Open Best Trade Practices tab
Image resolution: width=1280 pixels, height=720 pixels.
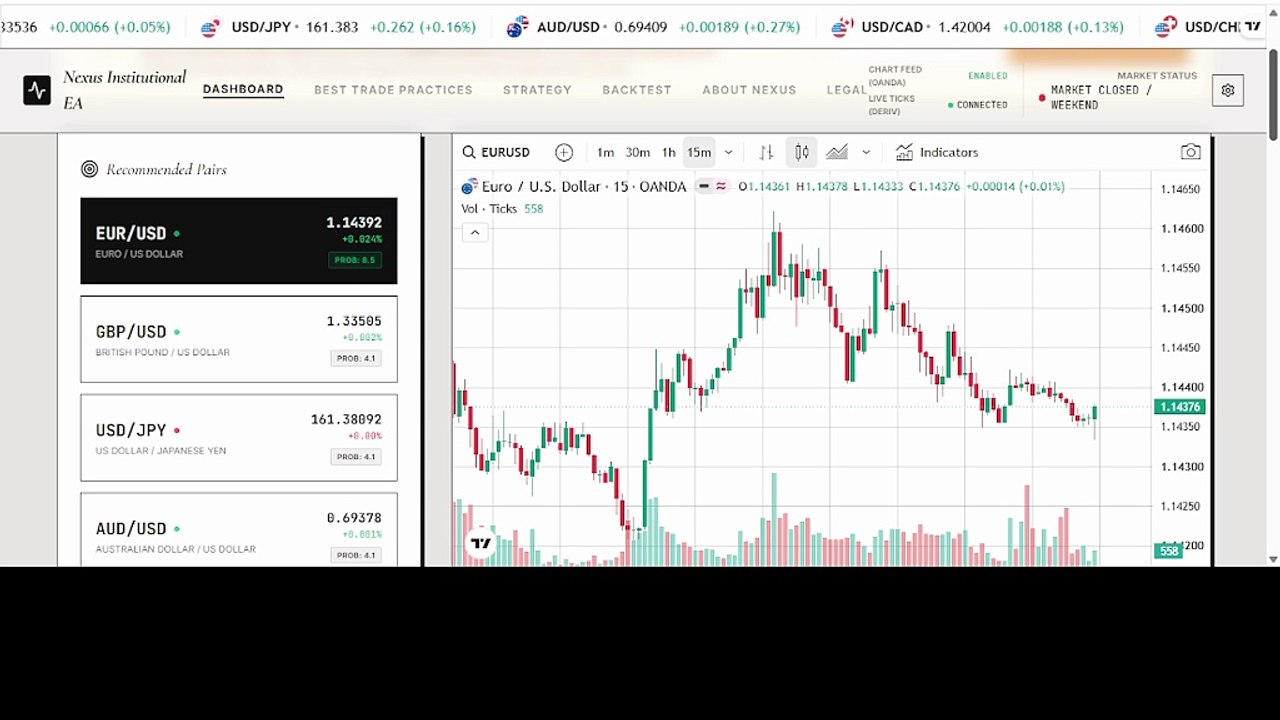393,89
